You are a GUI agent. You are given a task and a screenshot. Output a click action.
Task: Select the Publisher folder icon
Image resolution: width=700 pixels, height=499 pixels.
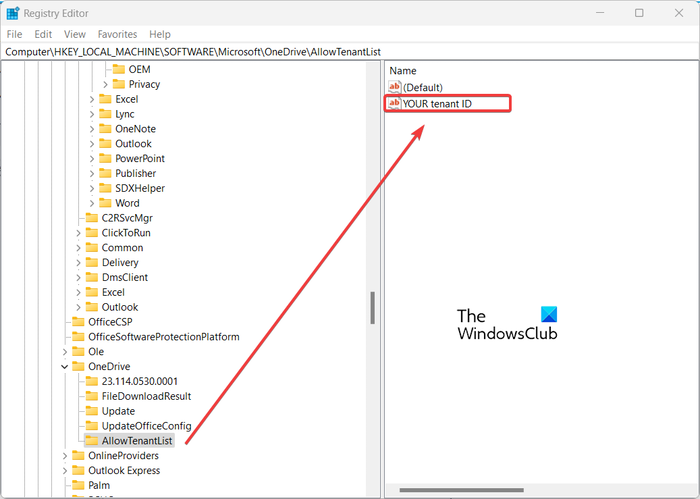105,173
